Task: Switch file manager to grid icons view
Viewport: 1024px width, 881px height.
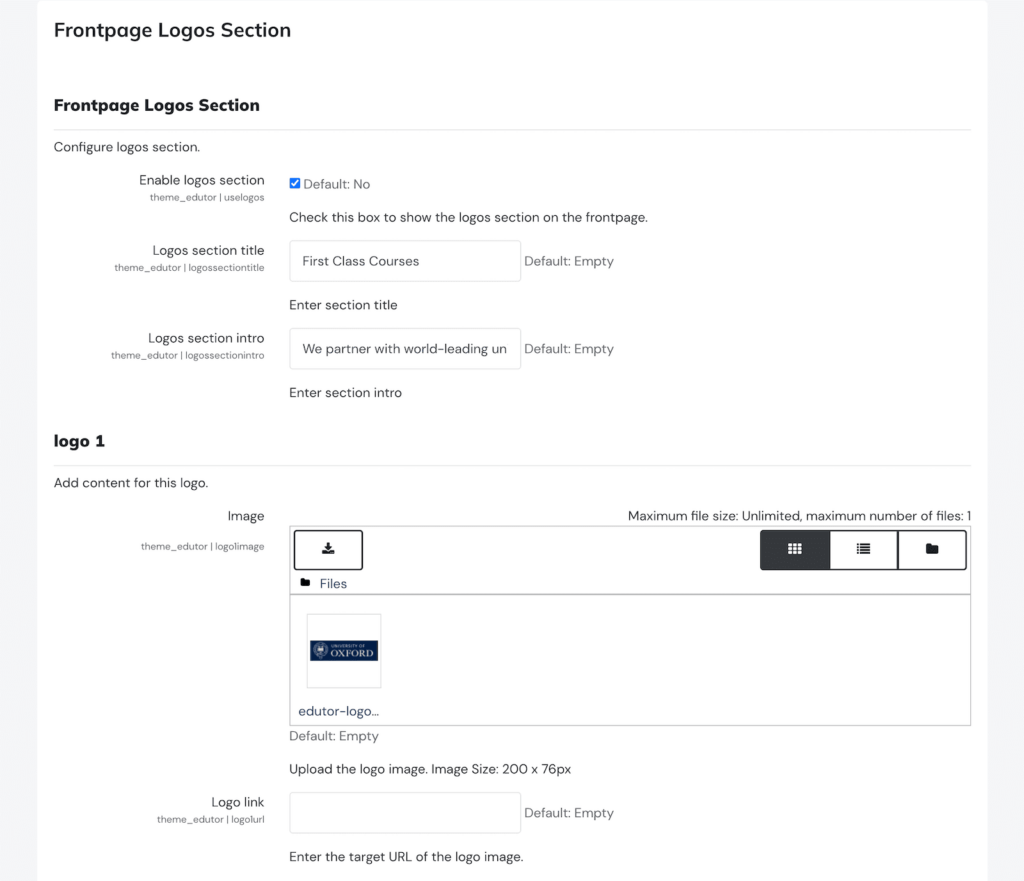Action: [795, 549]
